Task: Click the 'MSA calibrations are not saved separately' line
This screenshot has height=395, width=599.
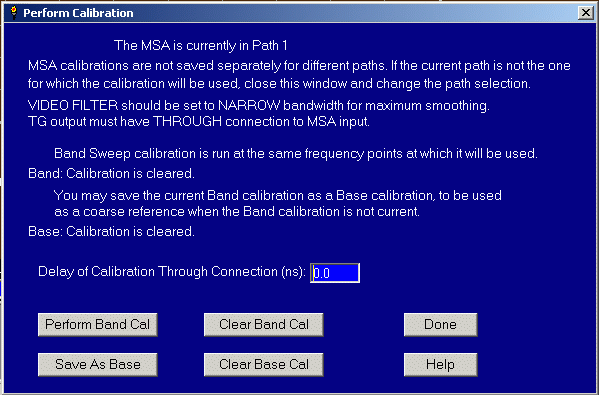Action: pyautogui.click(x=299, y=66)
